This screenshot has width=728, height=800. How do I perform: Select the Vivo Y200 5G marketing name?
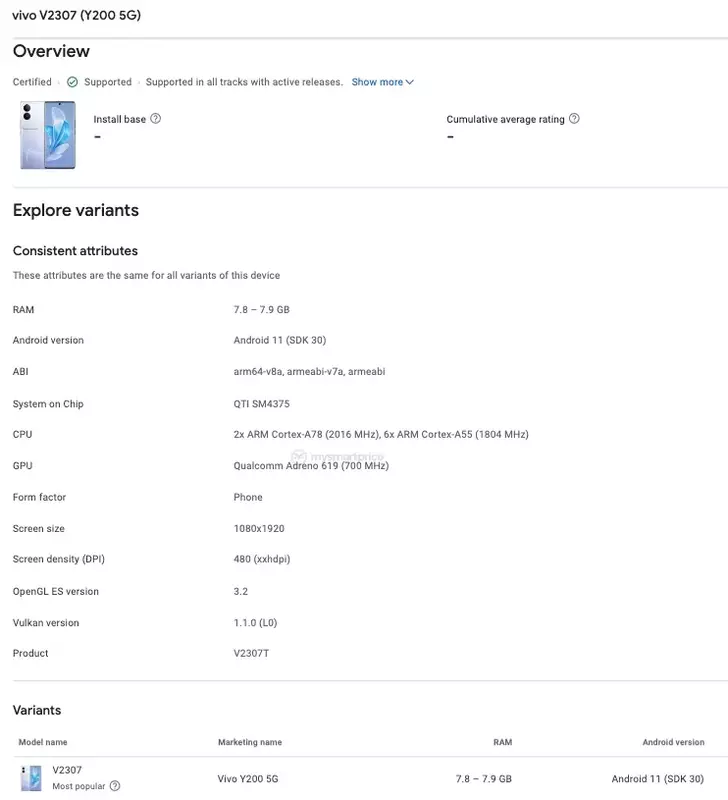(248, 779)
